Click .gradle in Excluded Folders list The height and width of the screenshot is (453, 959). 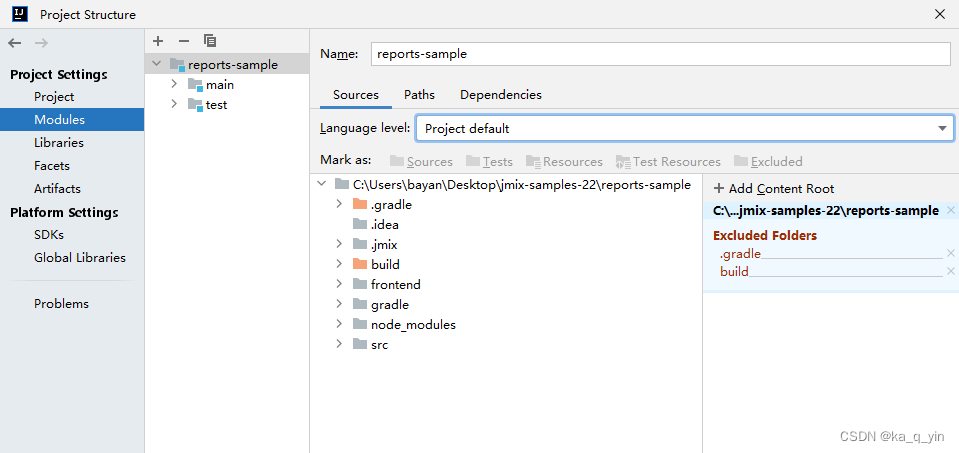pos(740,254)
